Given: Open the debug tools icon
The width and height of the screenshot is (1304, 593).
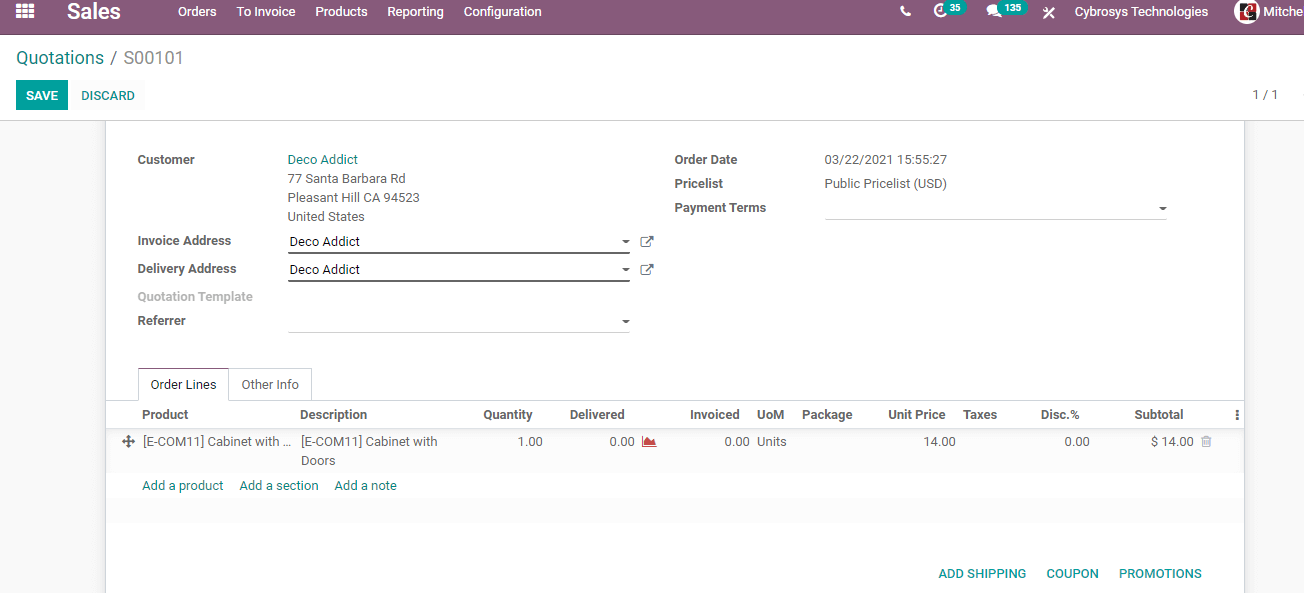Looking at the screenshot, I should tap(1049, 12).
